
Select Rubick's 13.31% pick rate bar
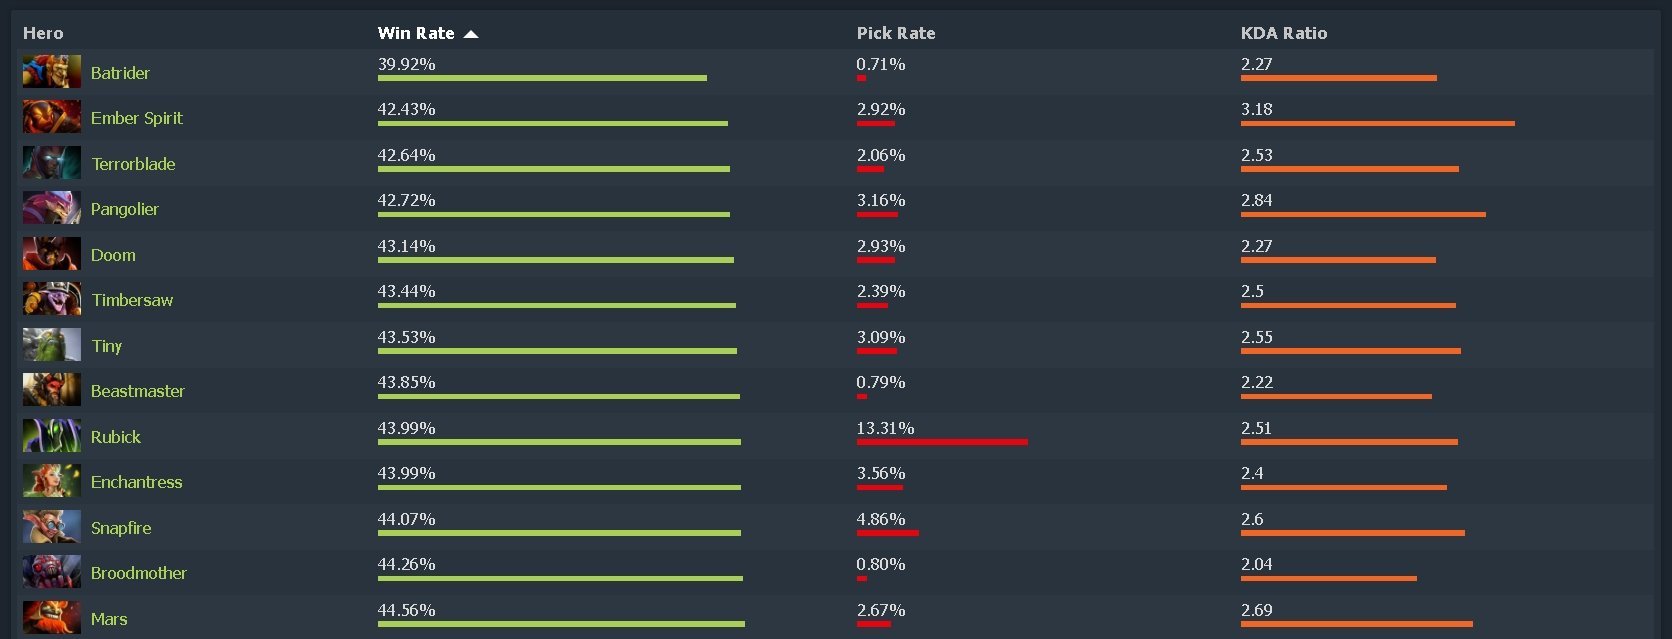click(942, 442)
